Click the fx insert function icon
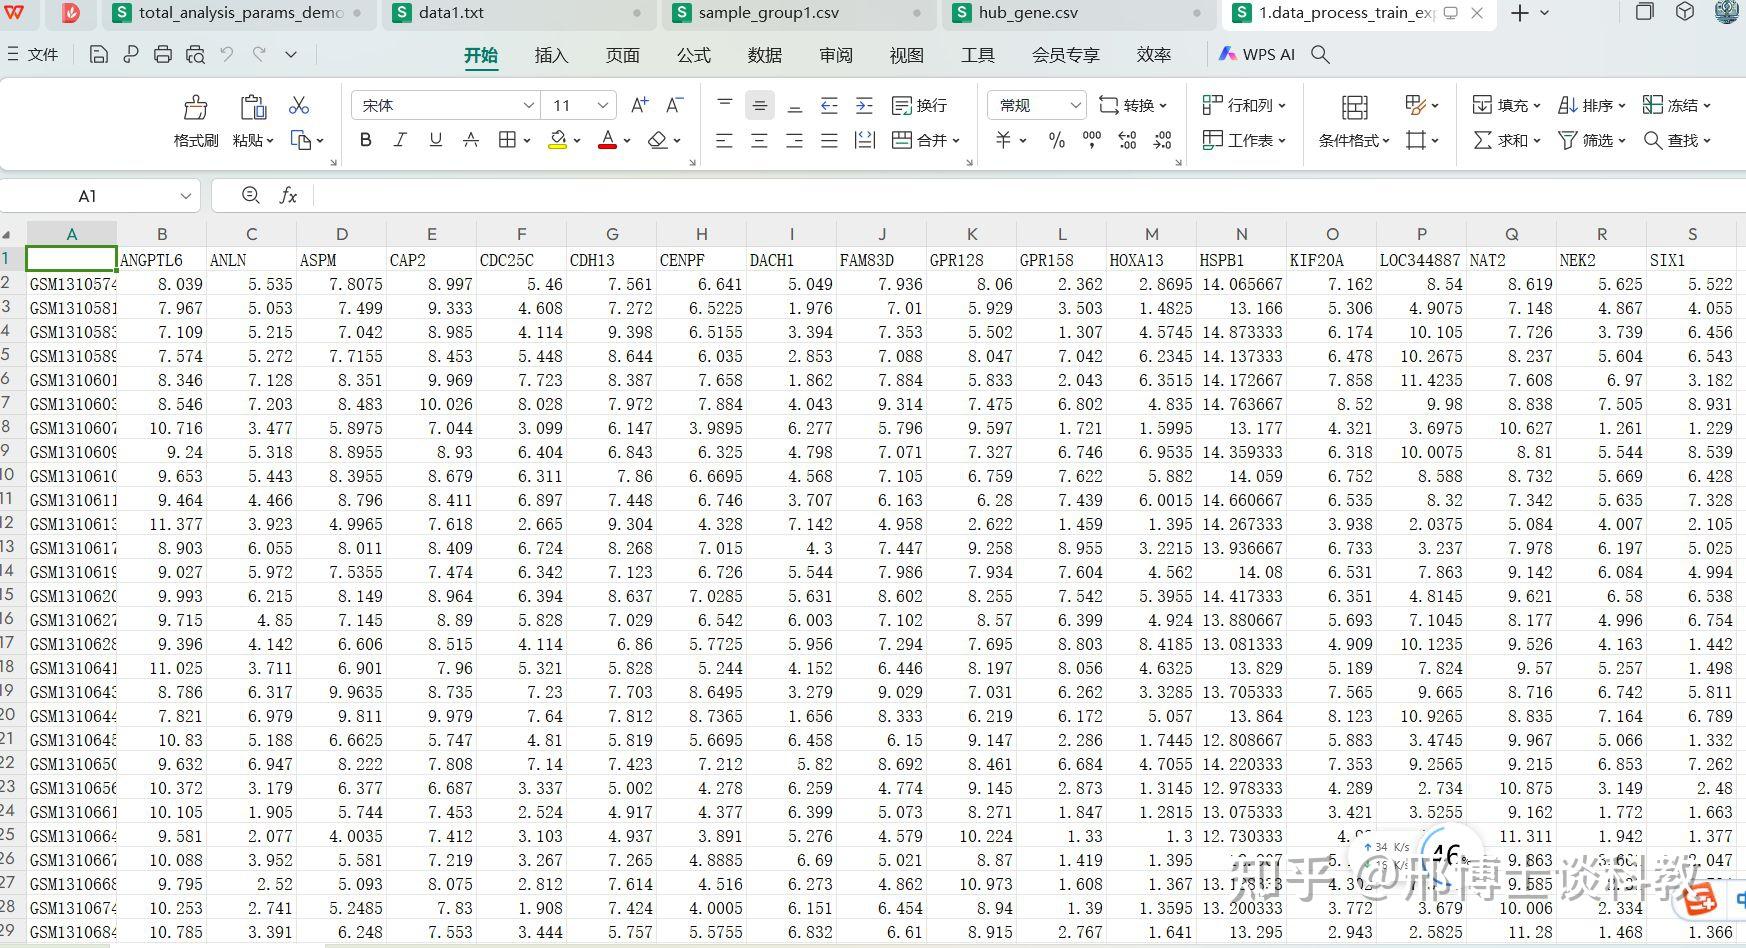This screenshot has width=1746, height=948. click(288, 195)
